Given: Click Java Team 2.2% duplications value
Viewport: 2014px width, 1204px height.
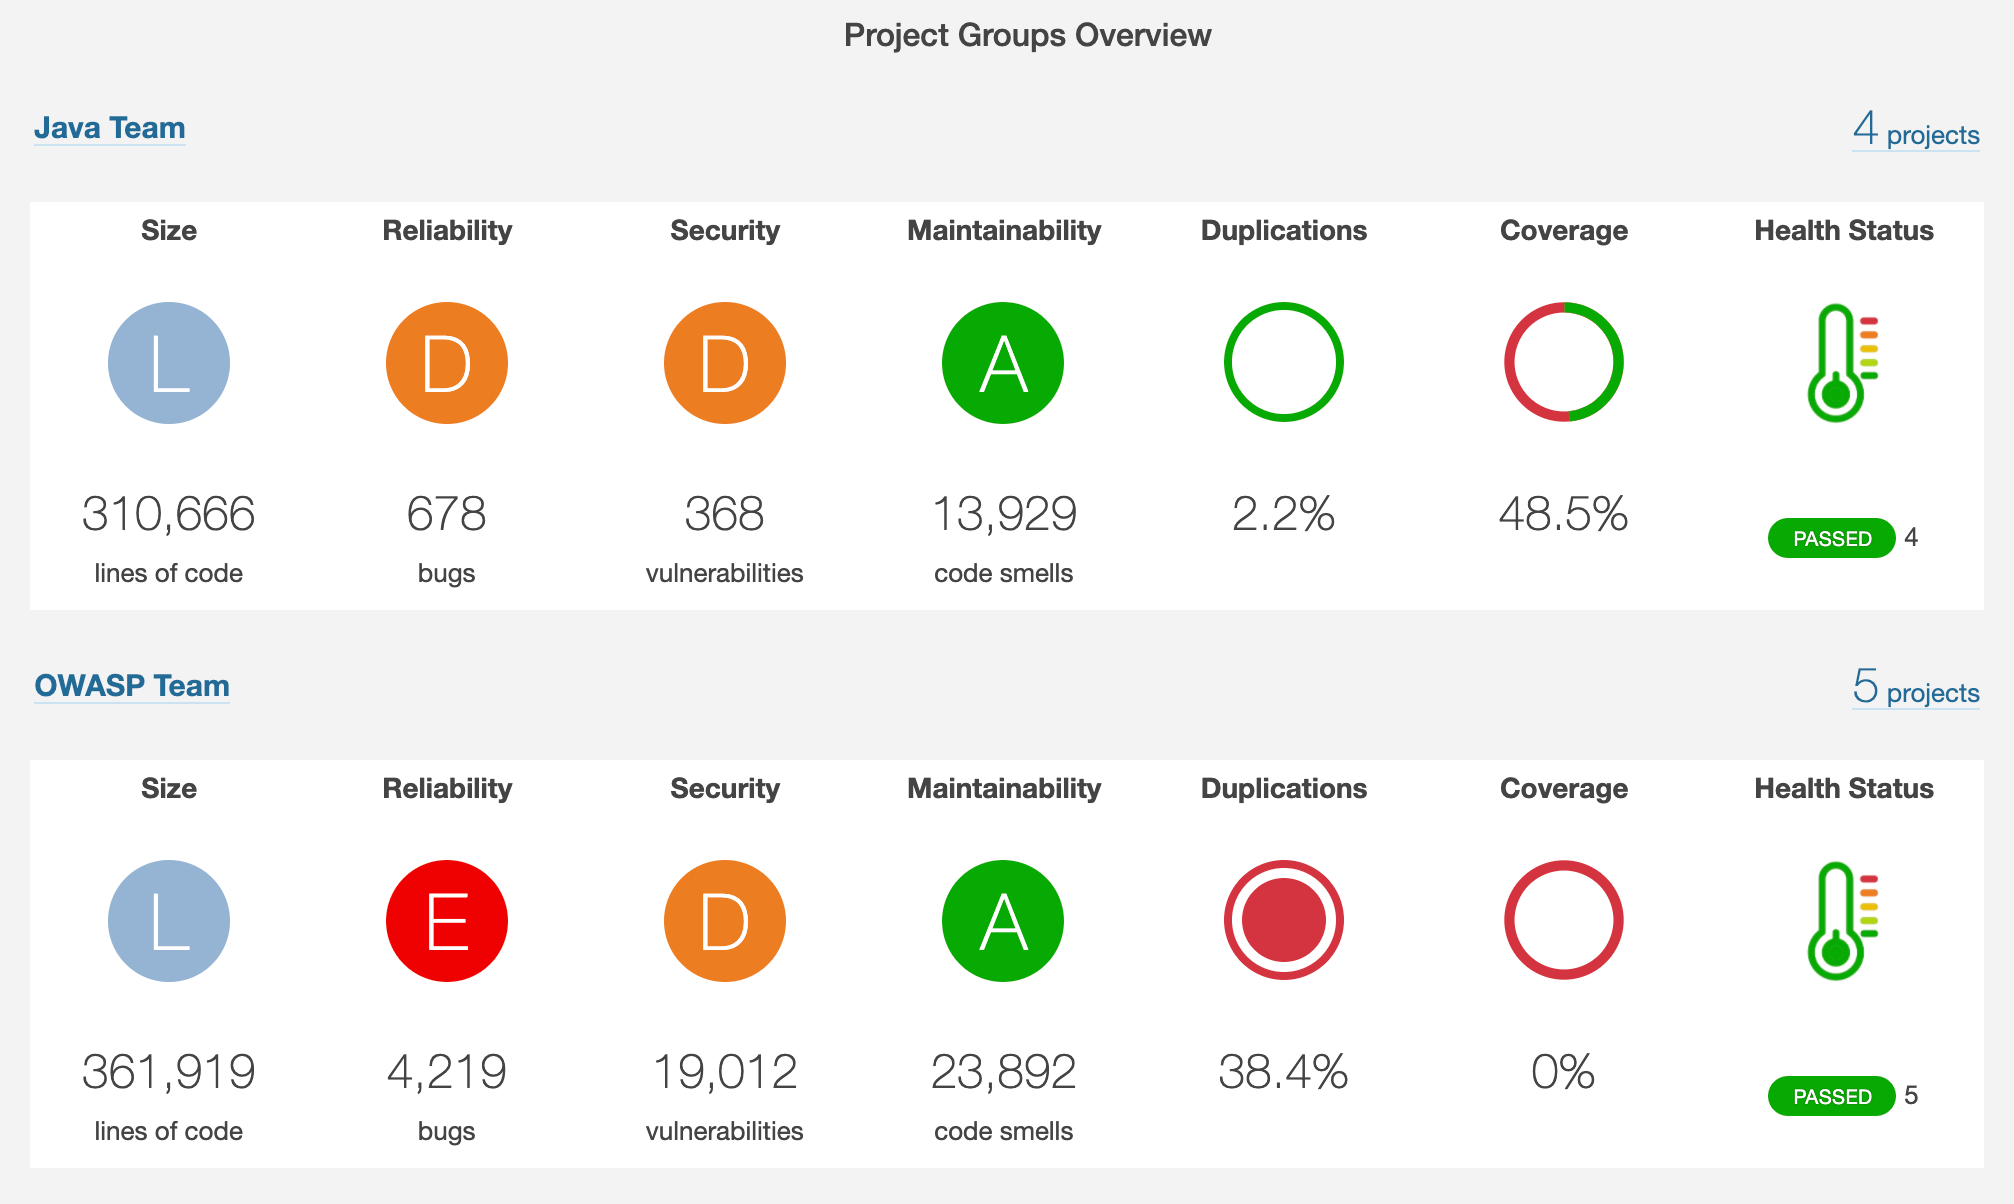Looking at the screenshot, I should [x=1284, y=514].
